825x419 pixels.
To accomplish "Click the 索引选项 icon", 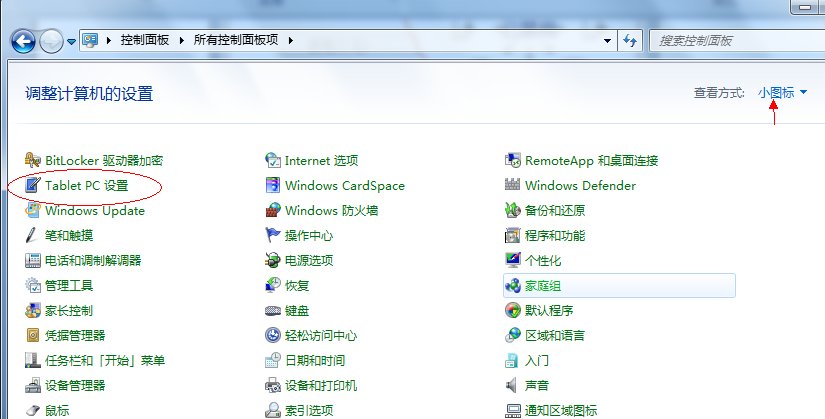I will coord(273,410).
